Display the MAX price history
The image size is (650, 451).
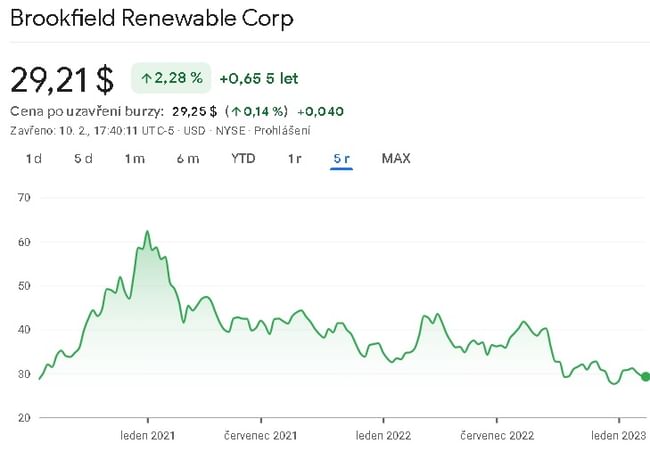click(x=396, y=158)
